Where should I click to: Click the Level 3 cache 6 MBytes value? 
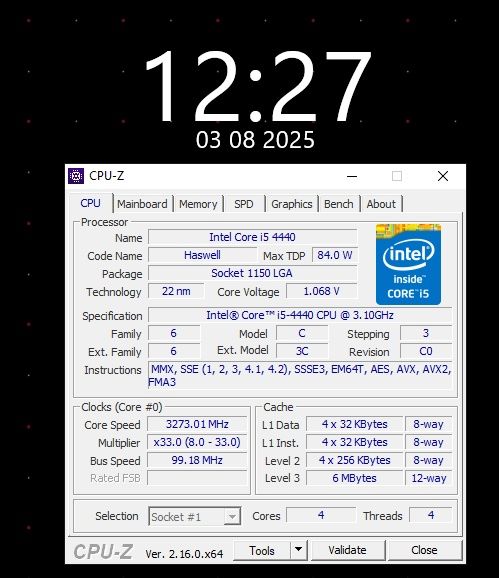pyautogui.click(x=354, y=478)
